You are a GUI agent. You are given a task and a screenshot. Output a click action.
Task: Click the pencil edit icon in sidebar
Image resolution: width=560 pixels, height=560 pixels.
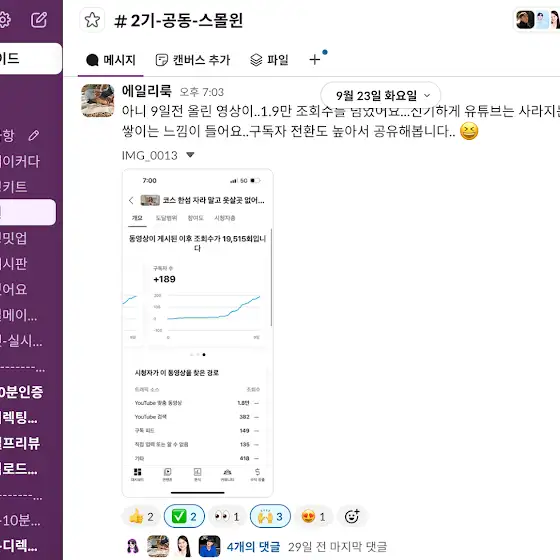pos(34,135)
